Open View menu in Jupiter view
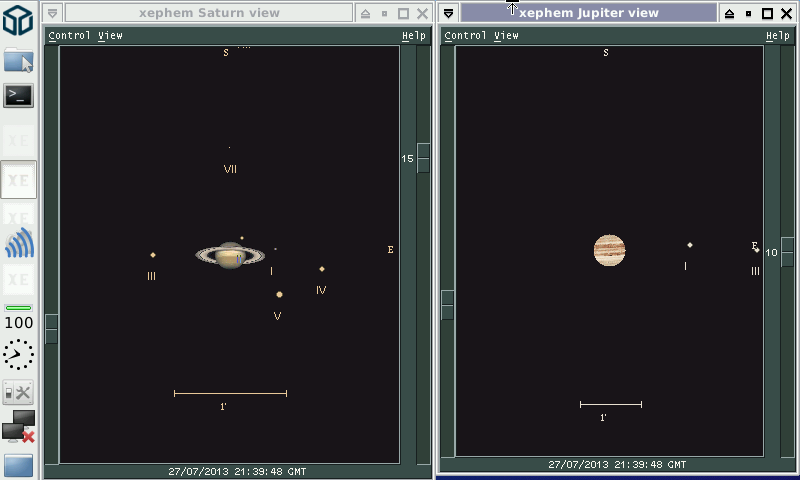This screenshot has height=480, width=800. click(x=506, y=36)
